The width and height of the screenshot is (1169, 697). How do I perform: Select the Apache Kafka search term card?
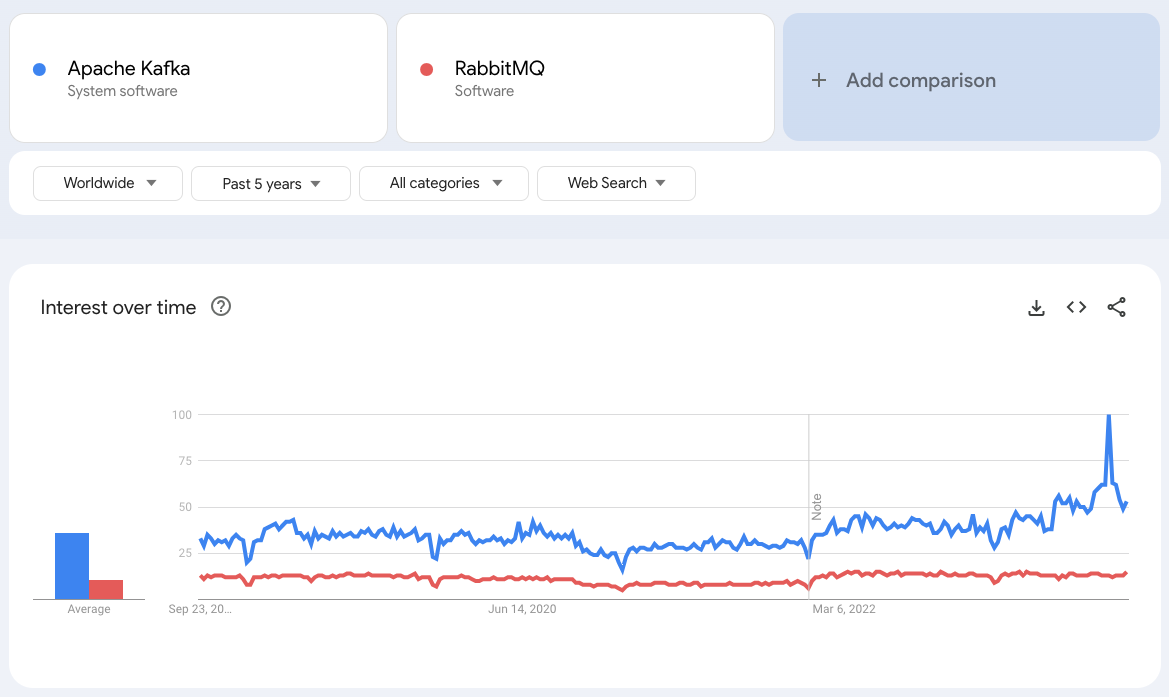click(x=198, y=77)
